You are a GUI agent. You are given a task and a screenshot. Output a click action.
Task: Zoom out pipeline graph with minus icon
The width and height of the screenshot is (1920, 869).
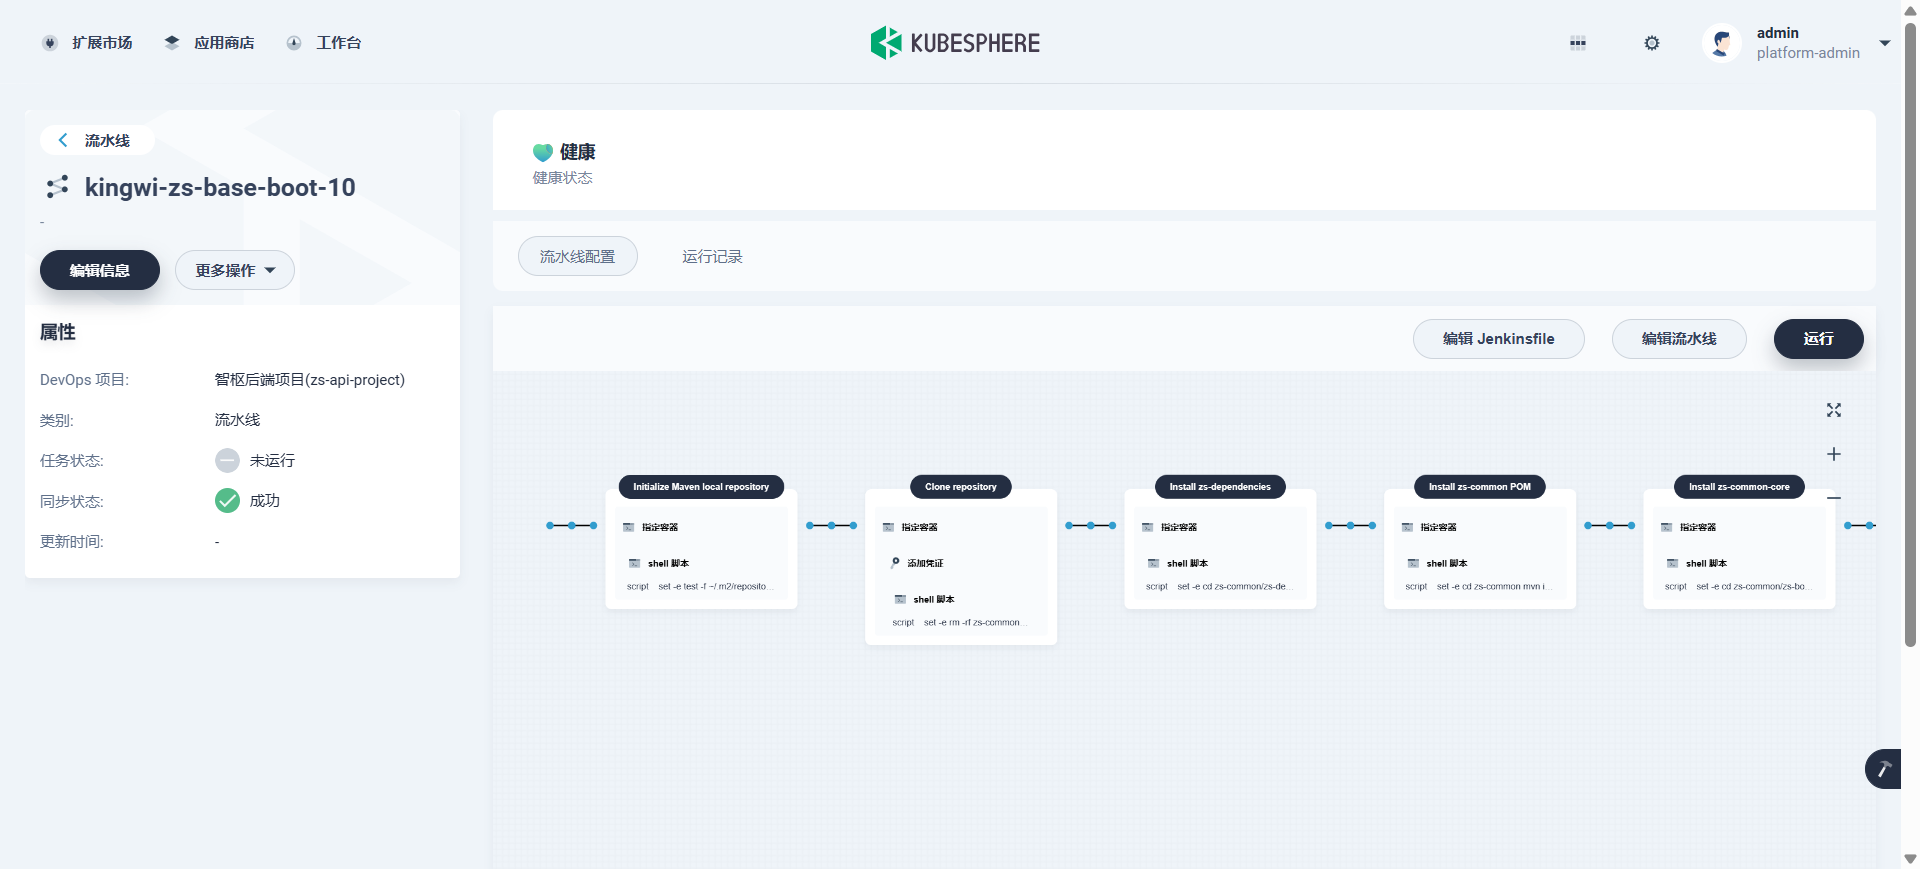click(x=1834, y=497)
